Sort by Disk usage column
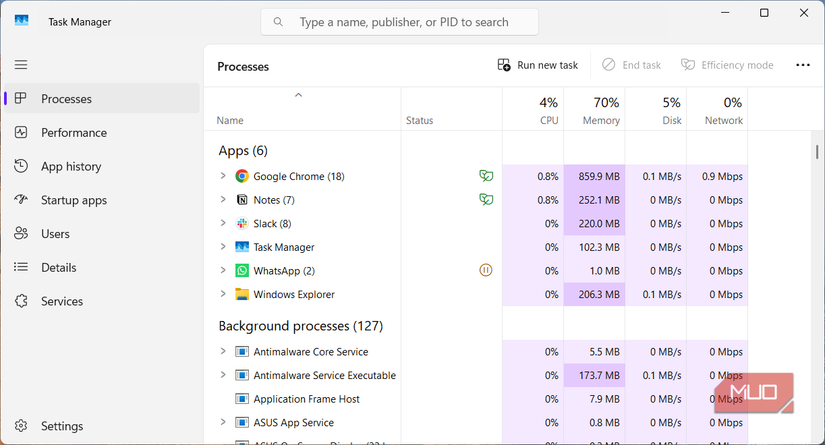825x445 pixels. click(x=656, y=110)
